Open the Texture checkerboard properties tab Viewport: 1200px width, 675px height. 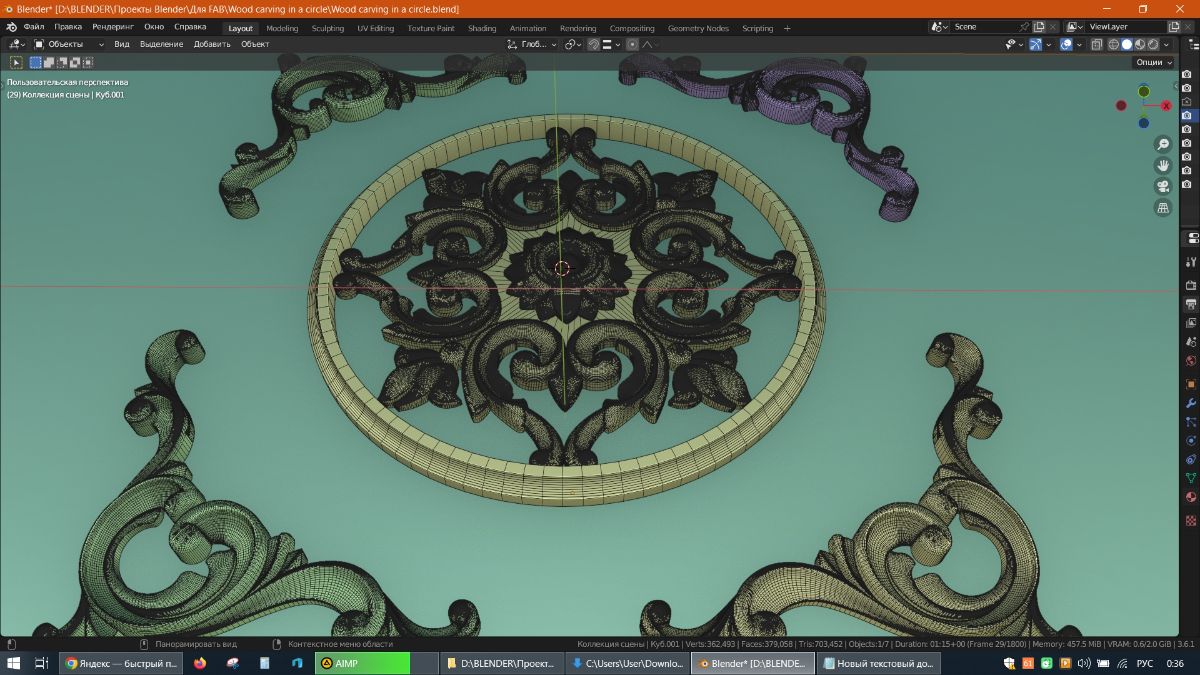point(1191,520)
